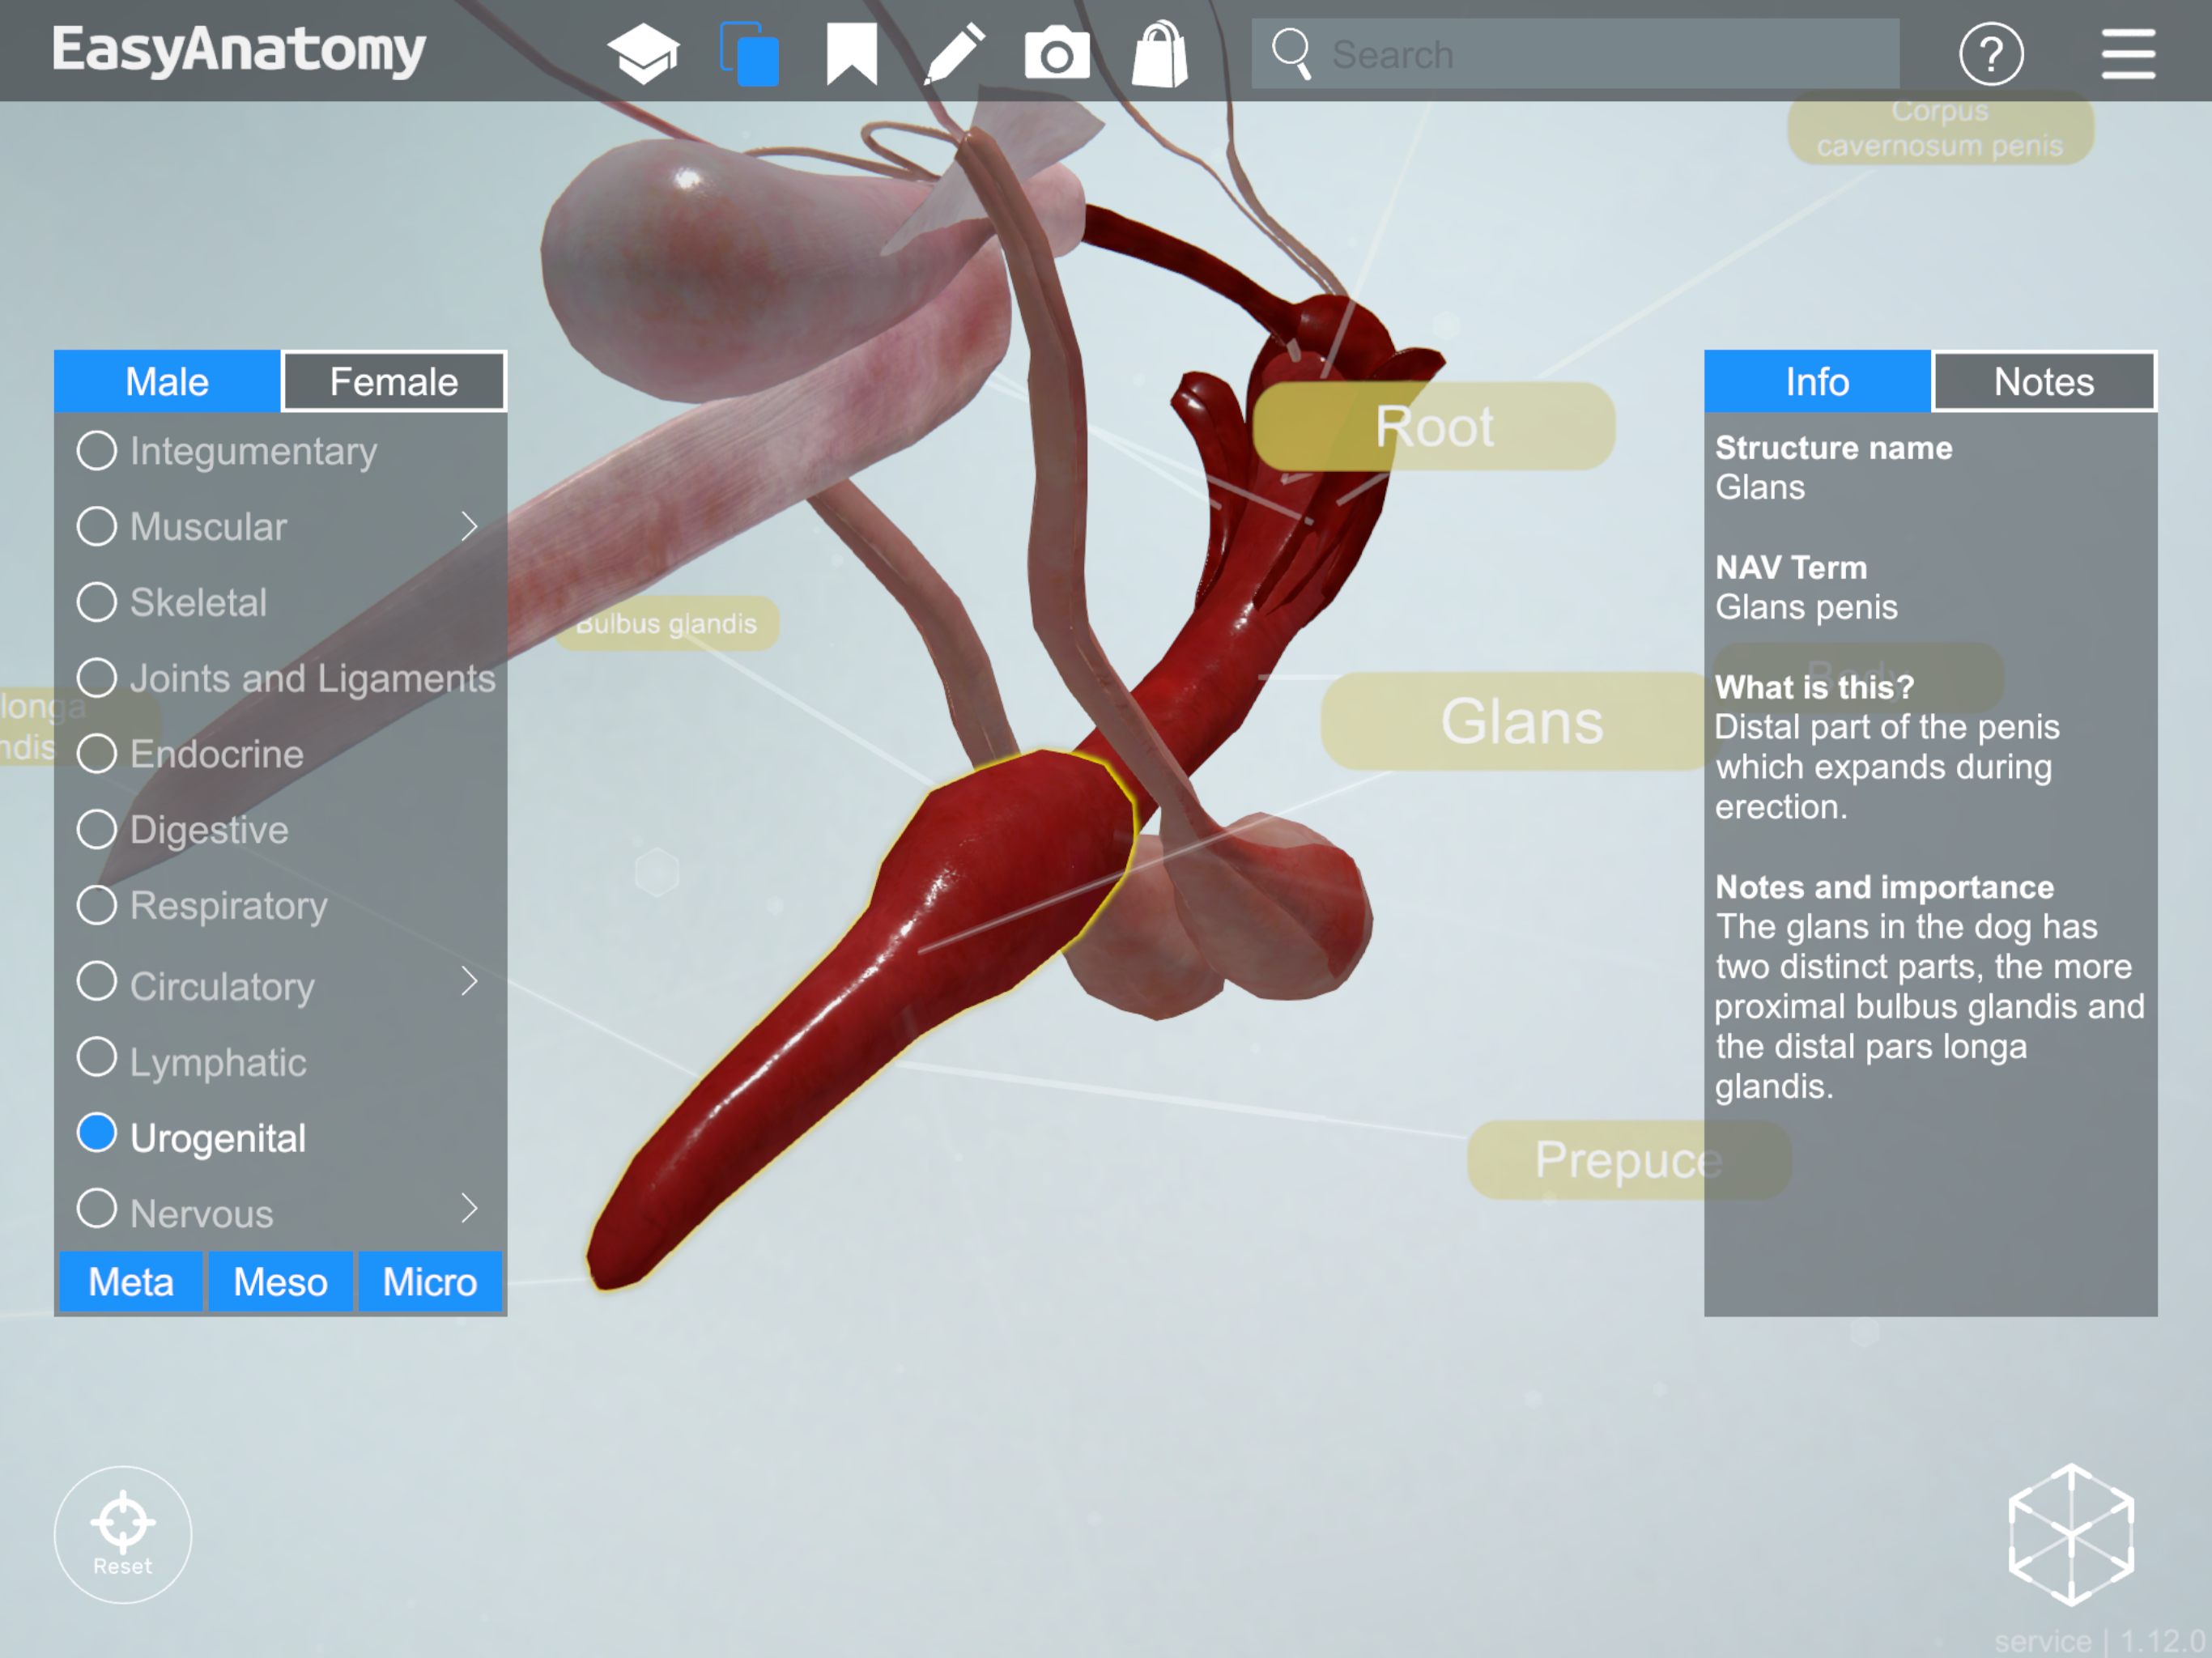Image resolution: width=2212 pixels, height=1658 pixels.
Task: Click the 'Structure name' heading
Action: (x=1833, y=448)
